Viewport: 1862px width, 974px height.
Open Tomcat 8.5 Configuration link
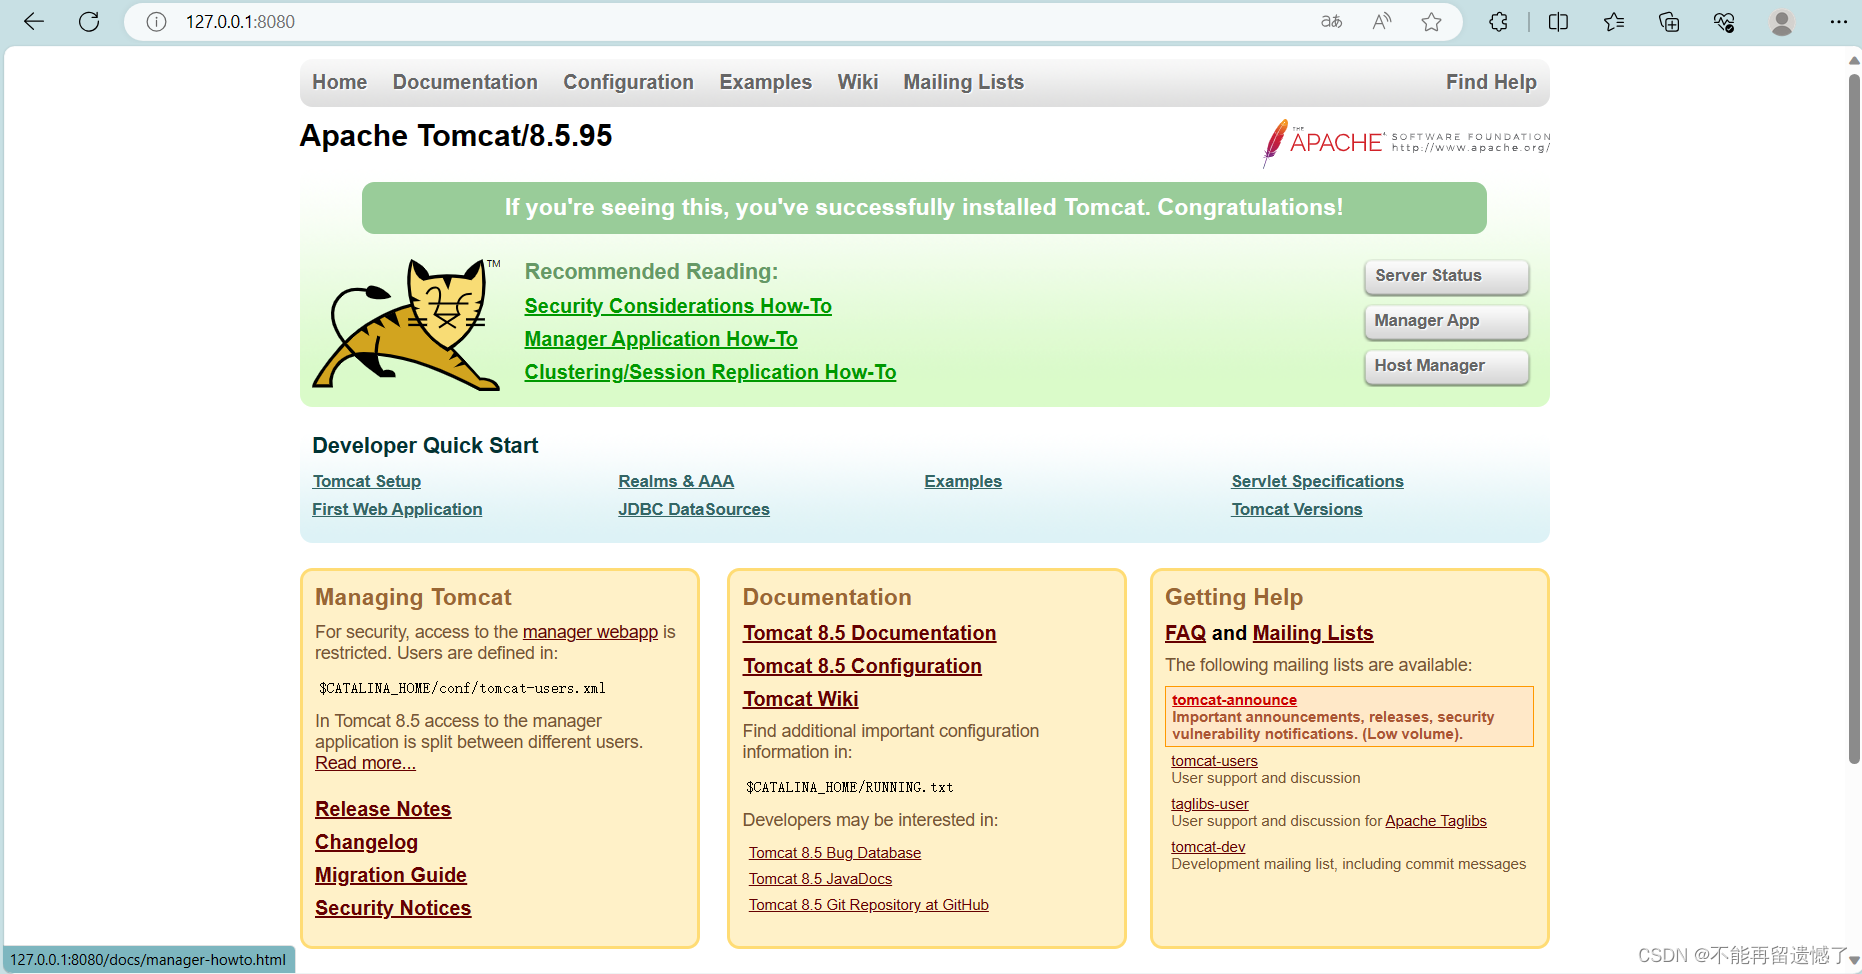click(862, 666)
